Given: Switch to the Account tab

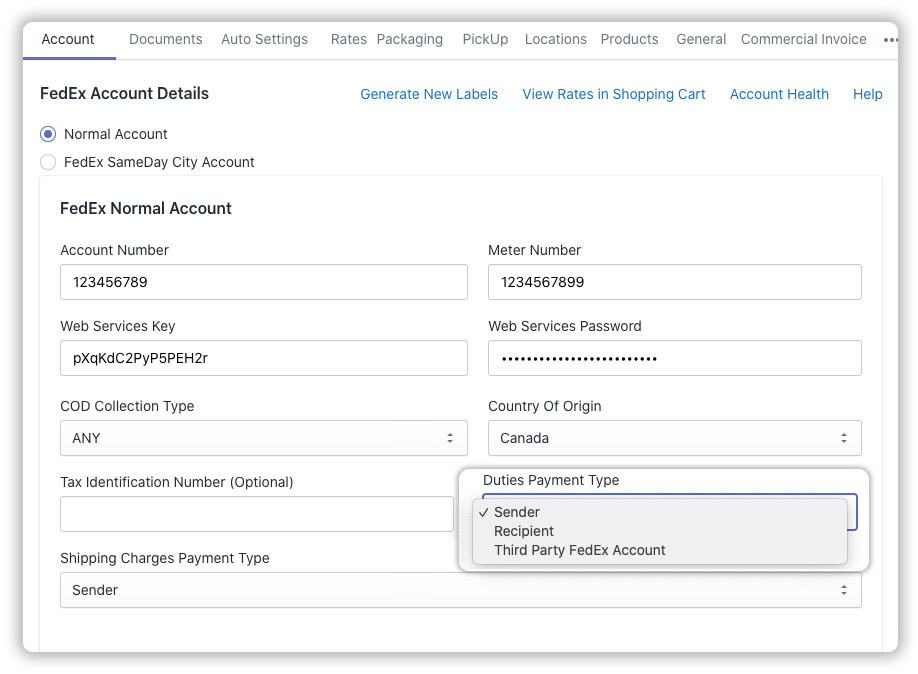Looking at the screenshot, I should pyautogui.click(x=68, y=39).
